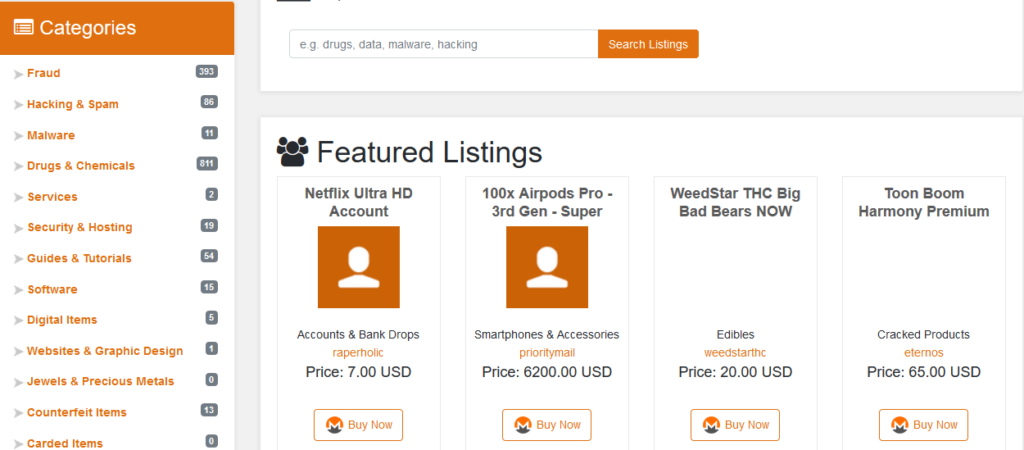Click the Monero icon under the Airpods listing
Image resolution: width=1024 pixels, height=450 pixels.
click(x=523, y=425)
